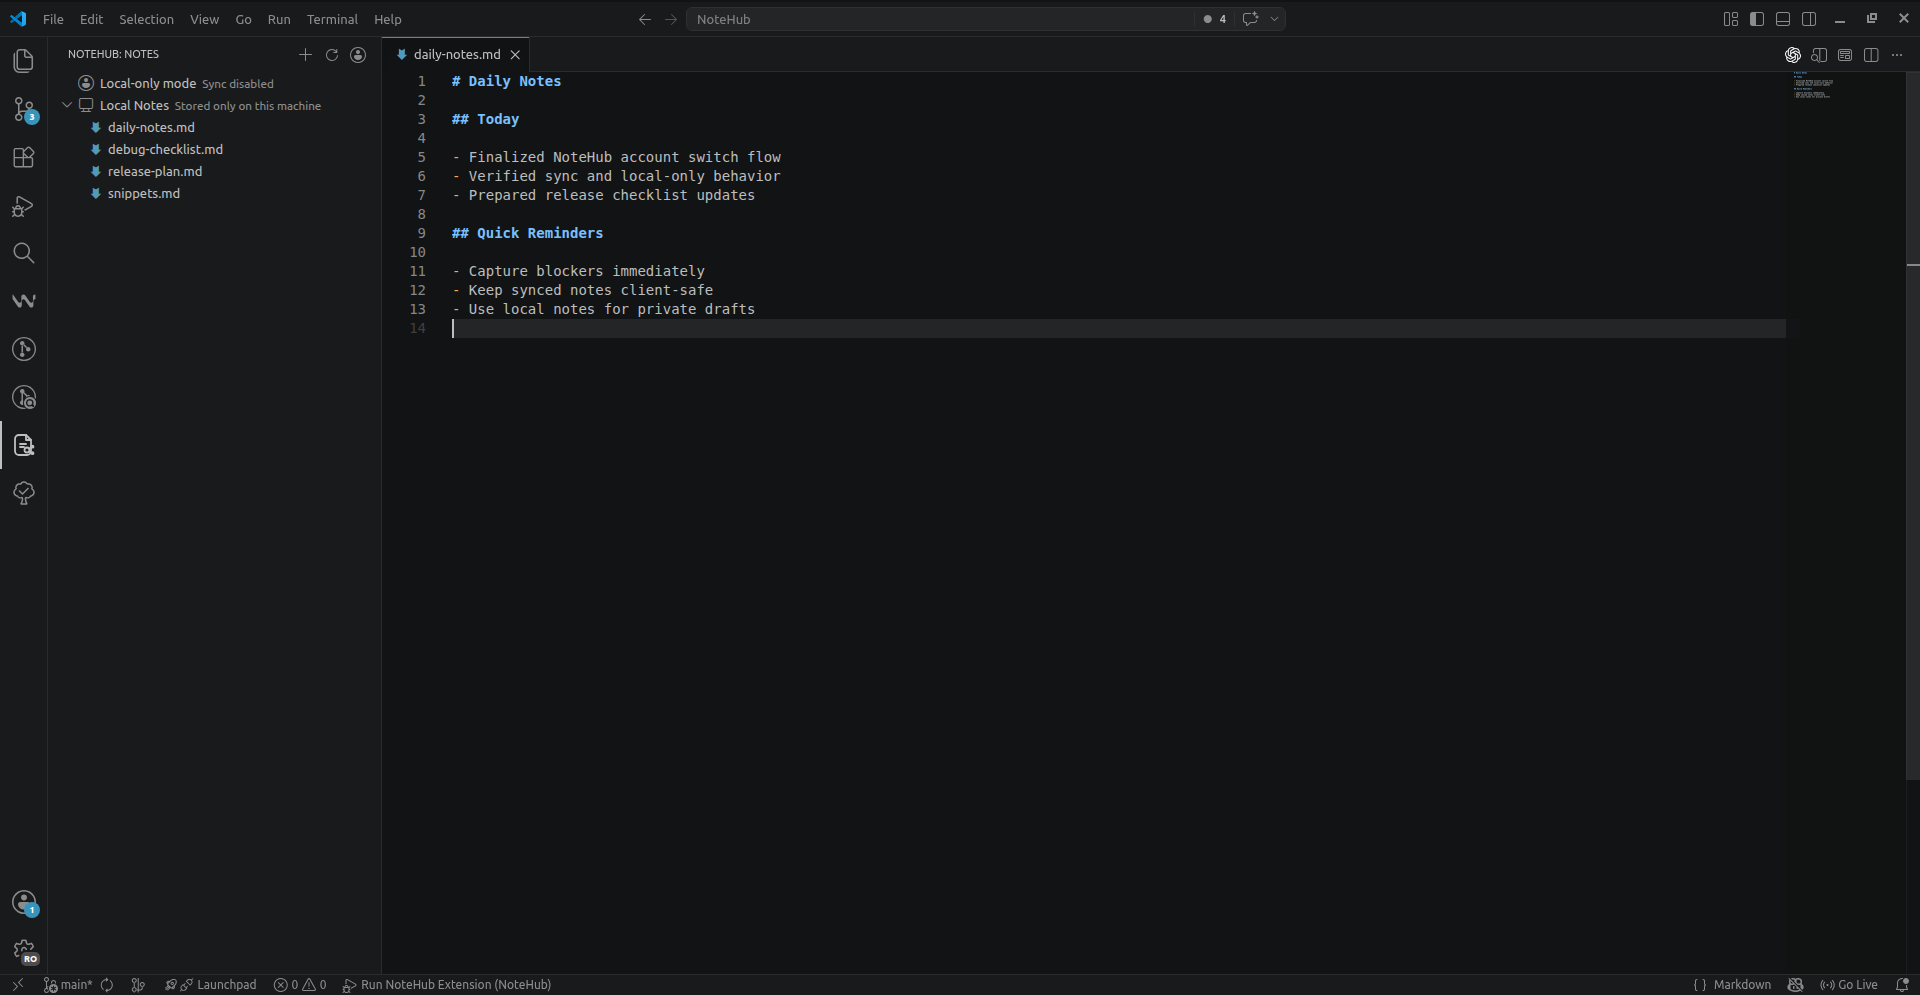
Task: Click the NoteHub command center search box
Action: pyautogui.click(x=940, y=19)
